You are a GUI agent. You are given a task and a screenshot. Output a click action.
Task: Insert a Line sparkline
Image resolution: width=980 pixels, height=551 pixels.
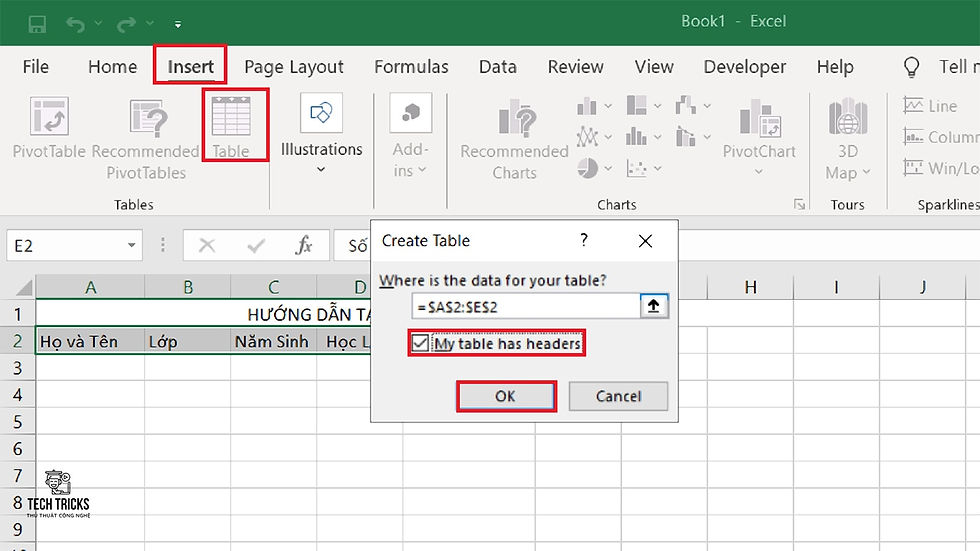pos(930,106)
